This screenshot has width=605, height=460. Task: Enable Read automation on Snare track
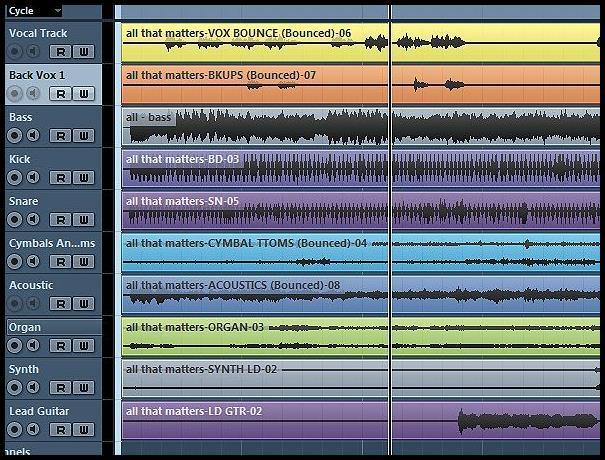(61, 220)
